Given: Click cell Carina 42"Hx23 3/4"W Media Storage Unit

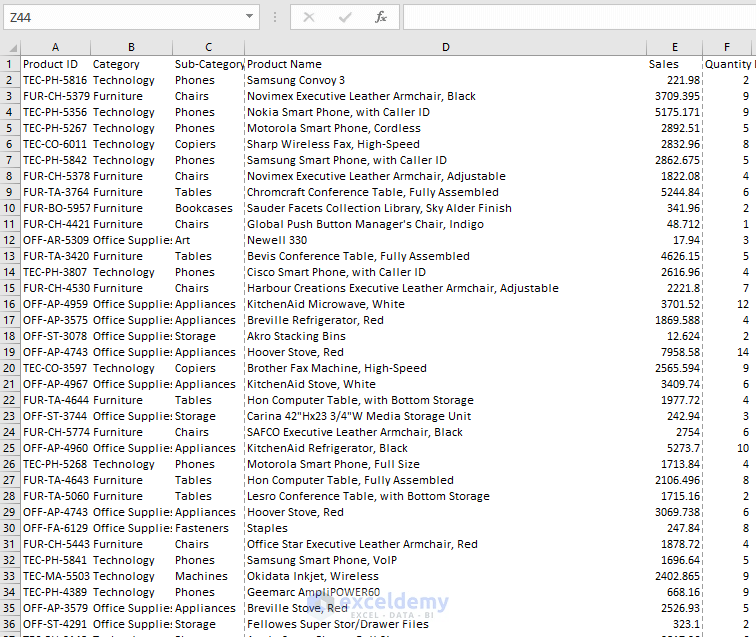Looking at the screenshot, I should click(x=446, y=416).
